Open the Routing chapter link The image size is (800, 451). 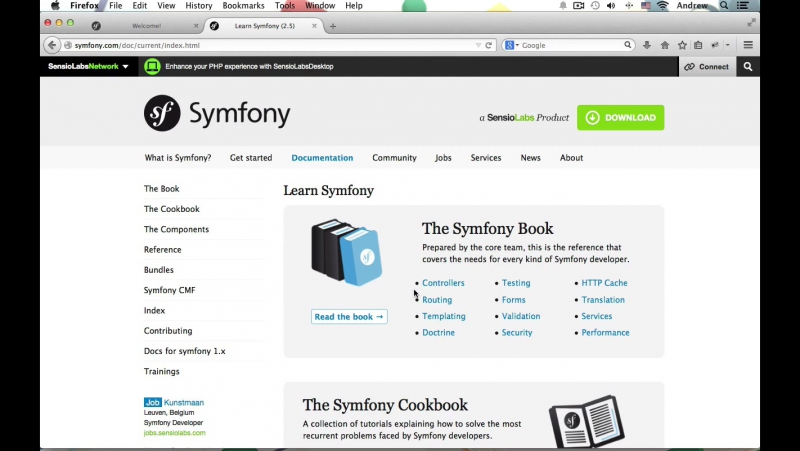(437, 299)
